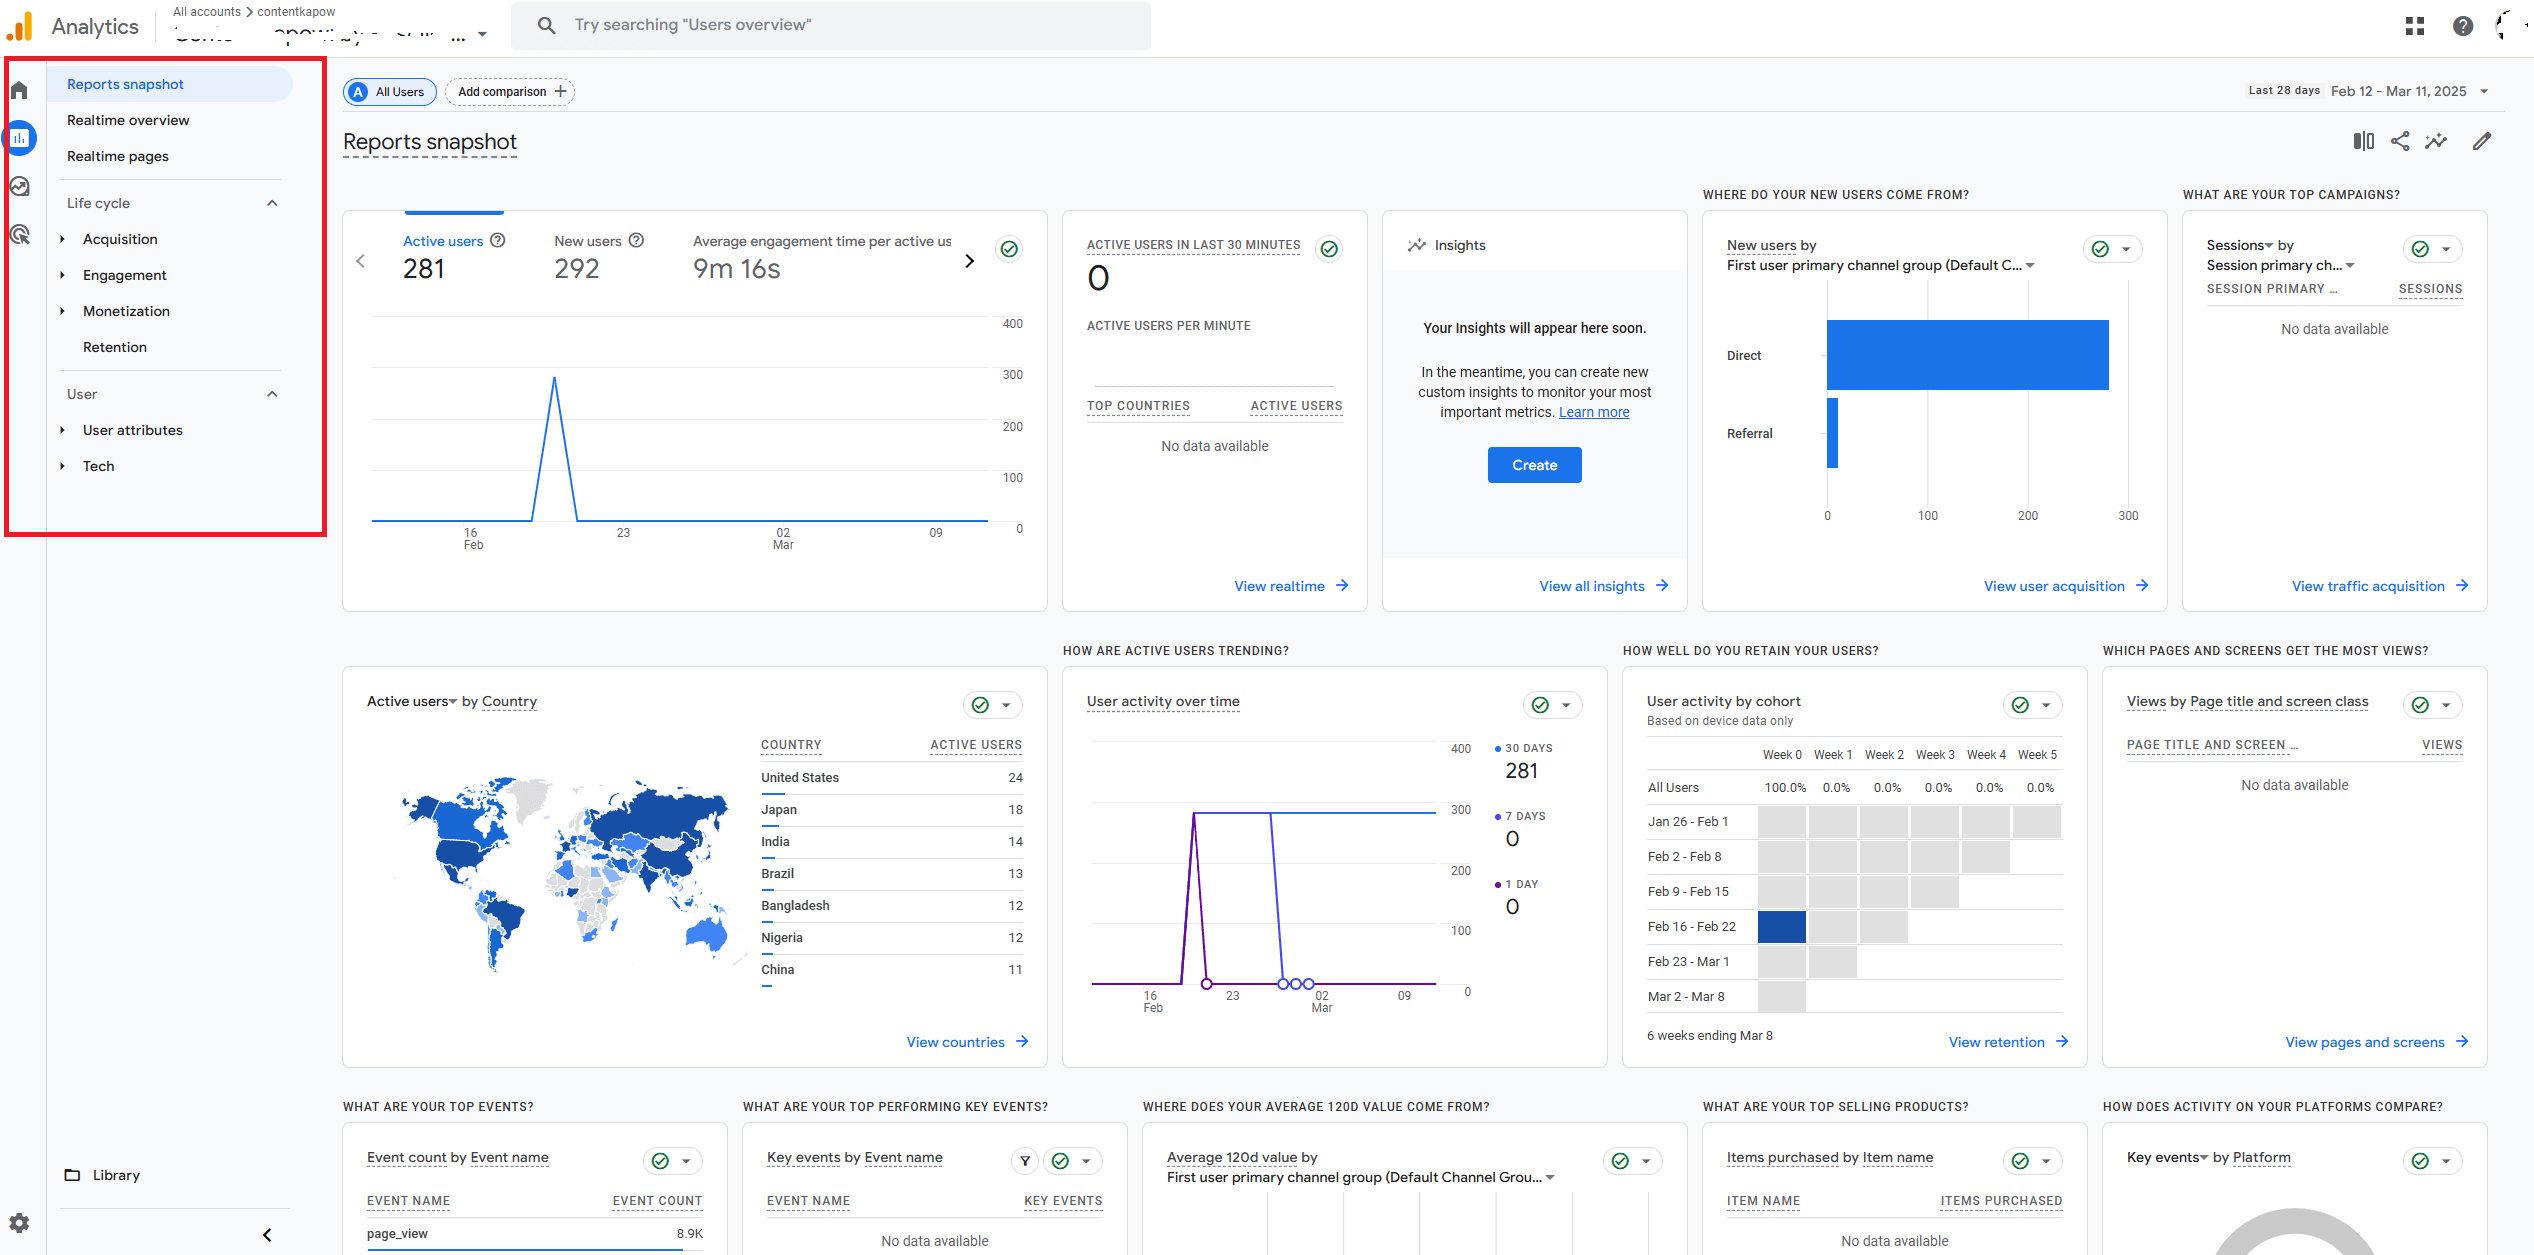The width and height of the screenshot is (2534, 1255).
Task: Open the Insights sparkline icon in toolbar
Action: click(x=2436, y=141)
